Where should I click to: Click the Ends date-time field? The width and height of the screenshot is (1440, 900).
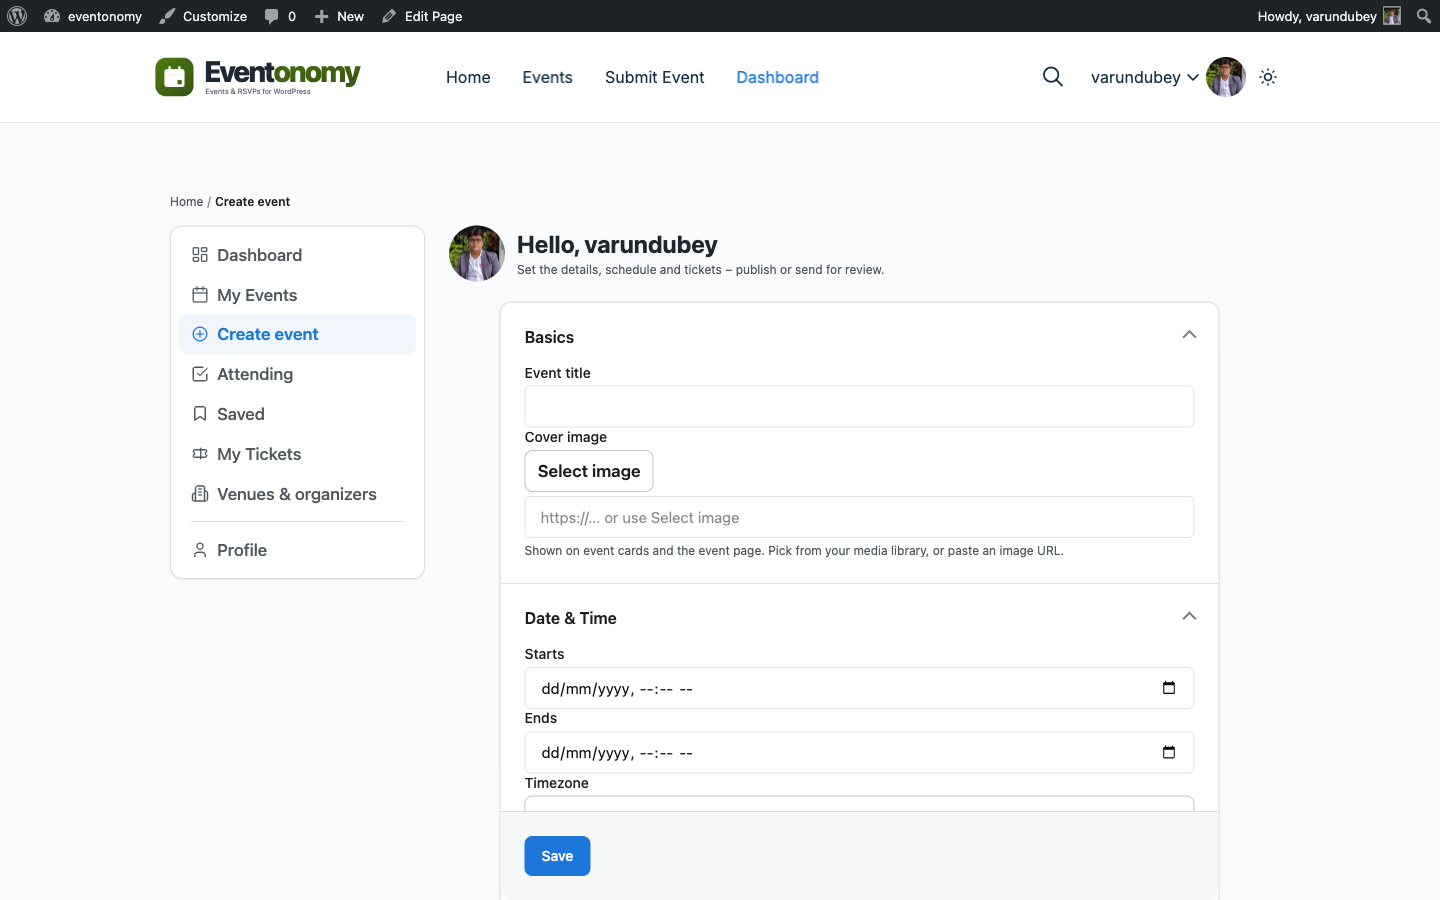(x=859, y=752)
